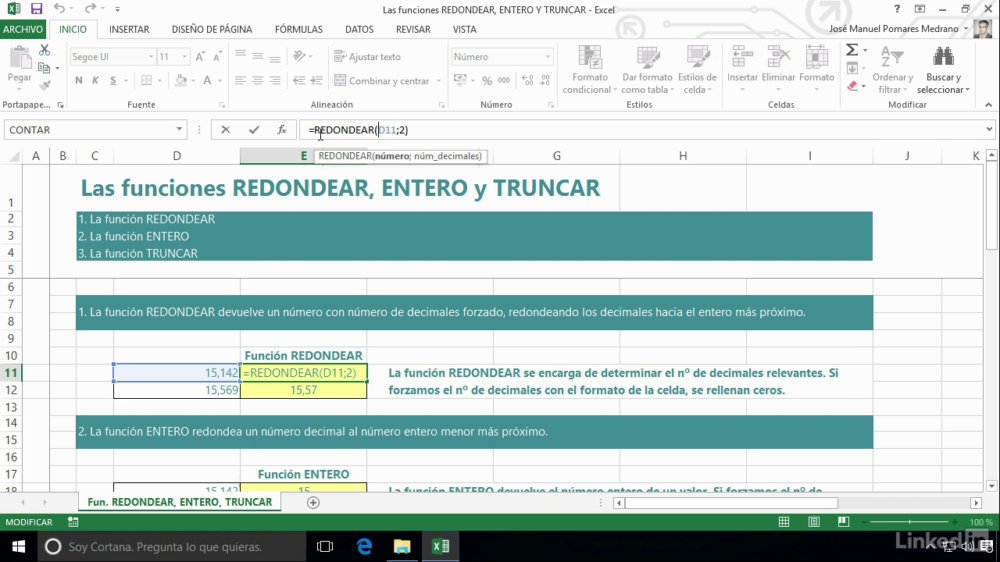The image size is (1000, 562).
Task: Open the Segoe UI font dropdown
Action: coord(151,57)
